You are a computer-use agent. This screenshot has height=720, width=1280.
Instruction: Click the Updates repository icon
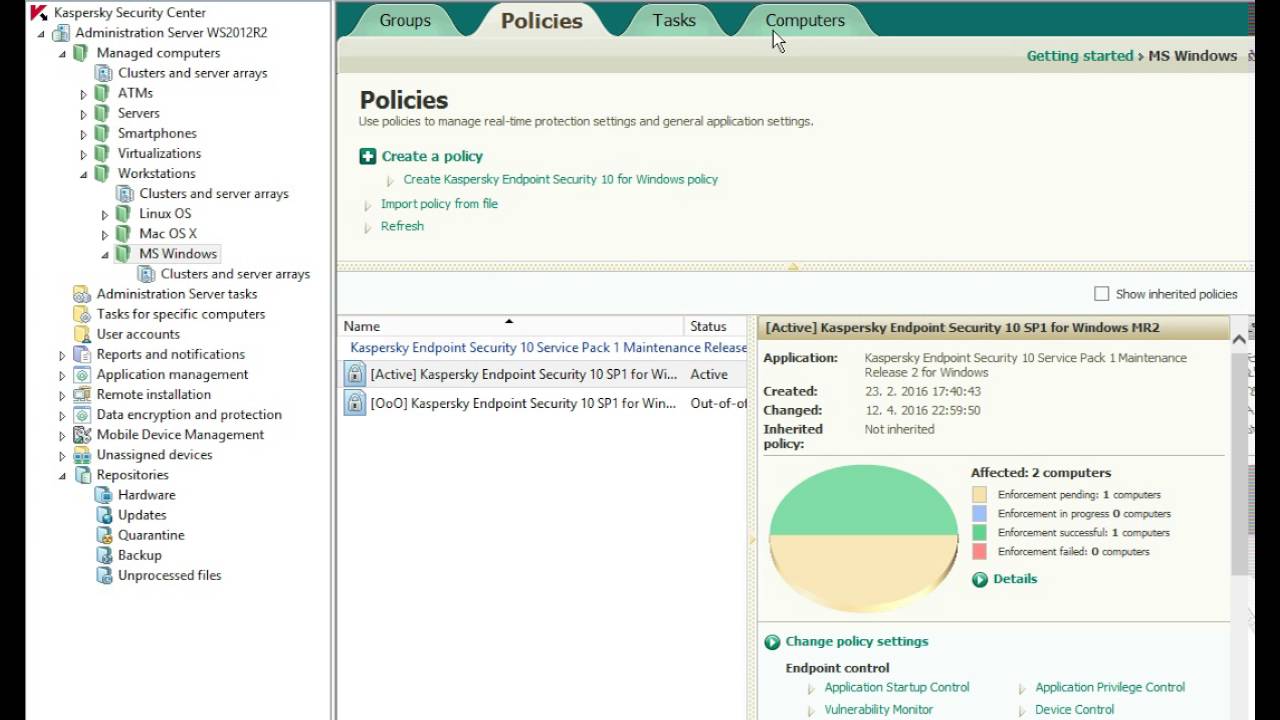coord(104,515)
